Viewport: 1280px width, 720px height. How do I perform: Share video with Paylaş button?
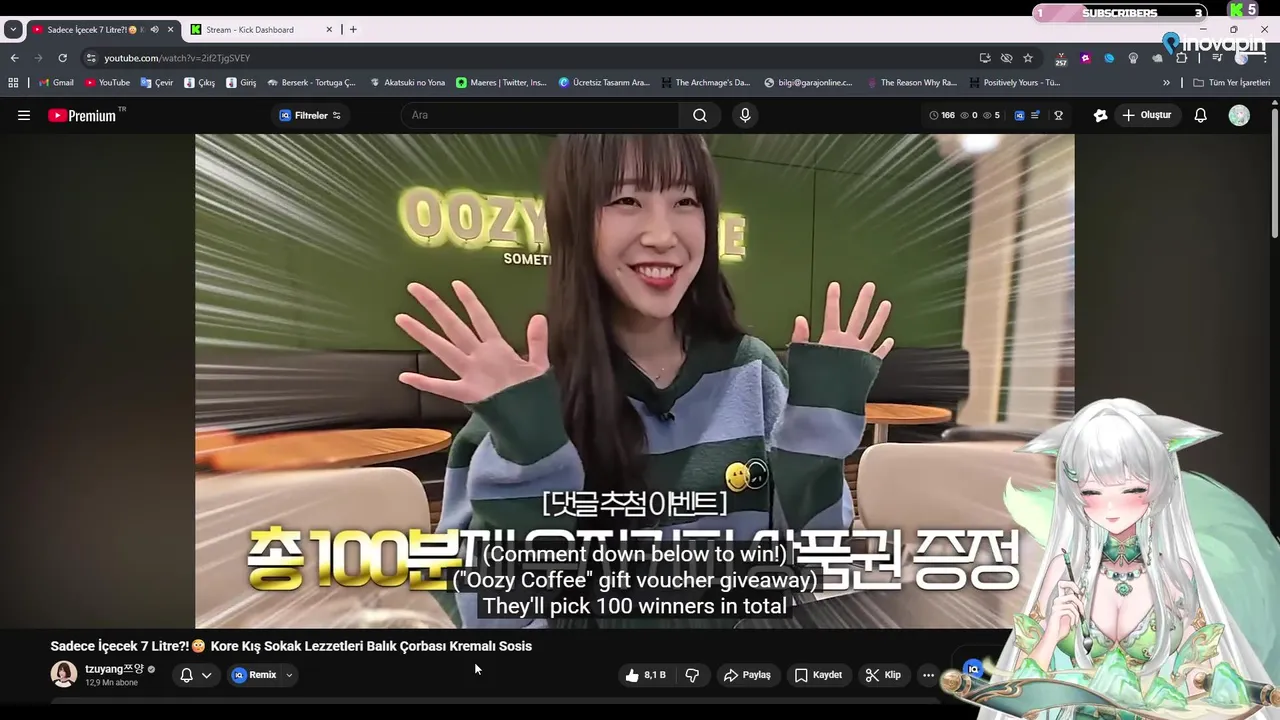pos(747,675)
